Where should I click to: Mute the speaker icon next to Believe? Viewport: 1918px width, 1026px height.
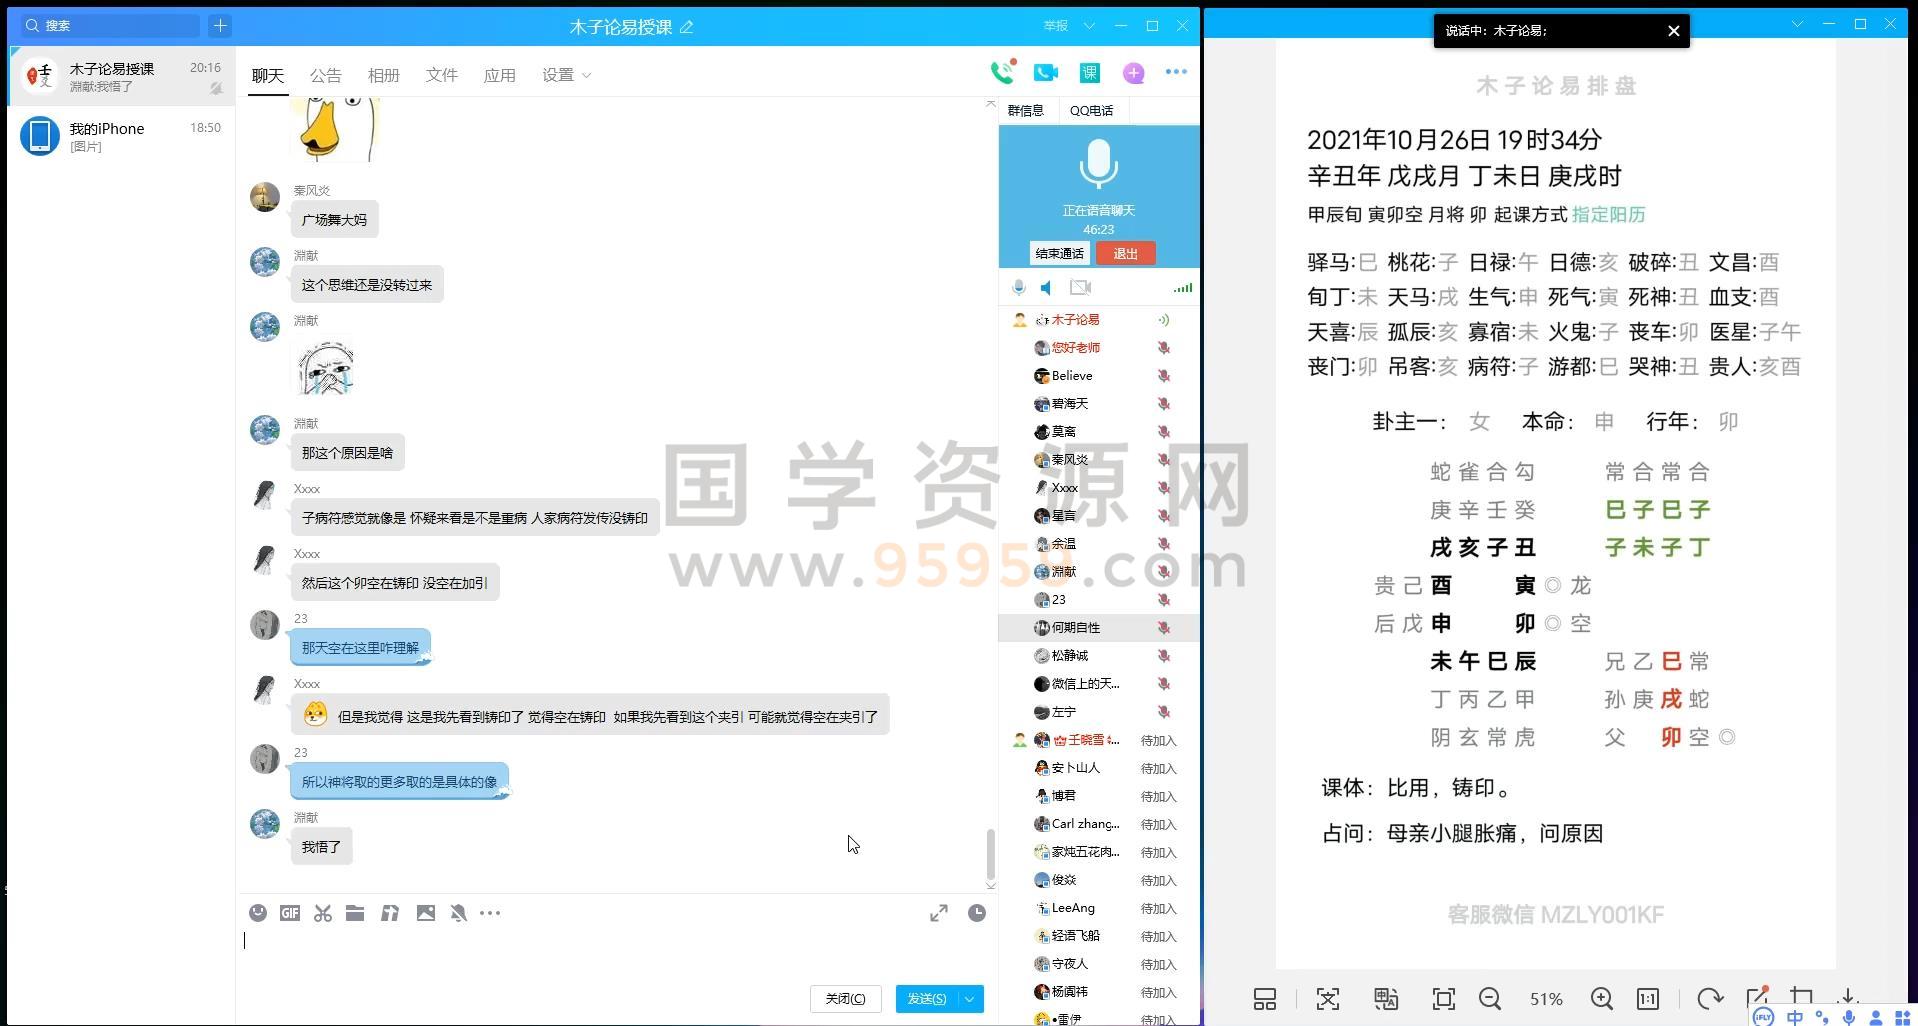tap(1163, 376)
